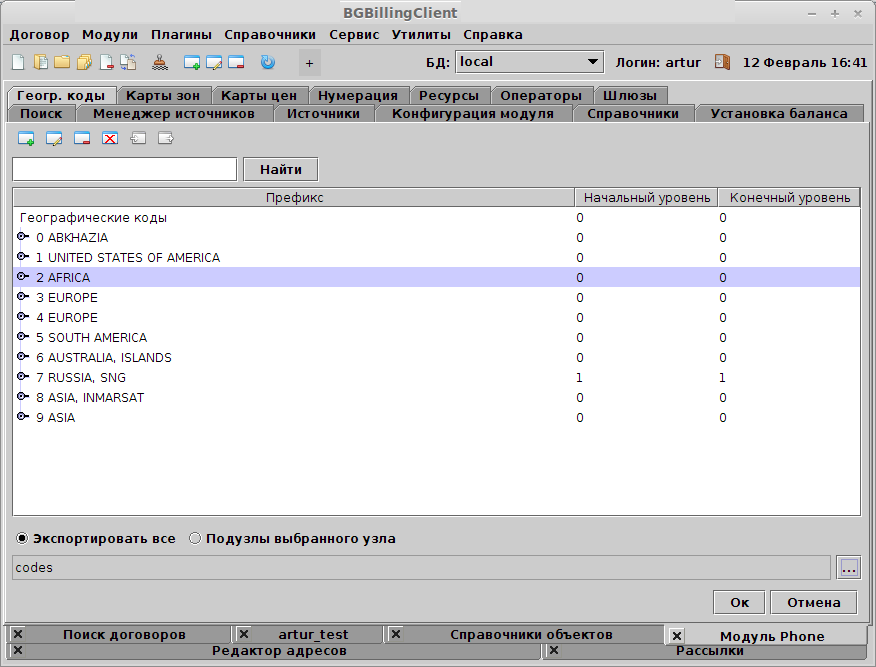This screenshot has width=876, height=667.
Task: Confirm with the Ок button
Action: pos(739,602)
